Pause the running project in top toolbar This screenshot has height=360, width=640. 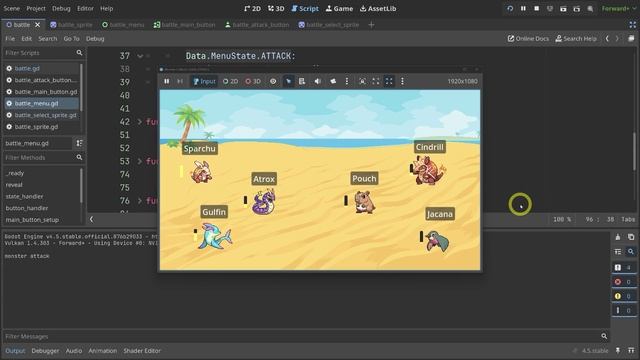tap(523, 8)
